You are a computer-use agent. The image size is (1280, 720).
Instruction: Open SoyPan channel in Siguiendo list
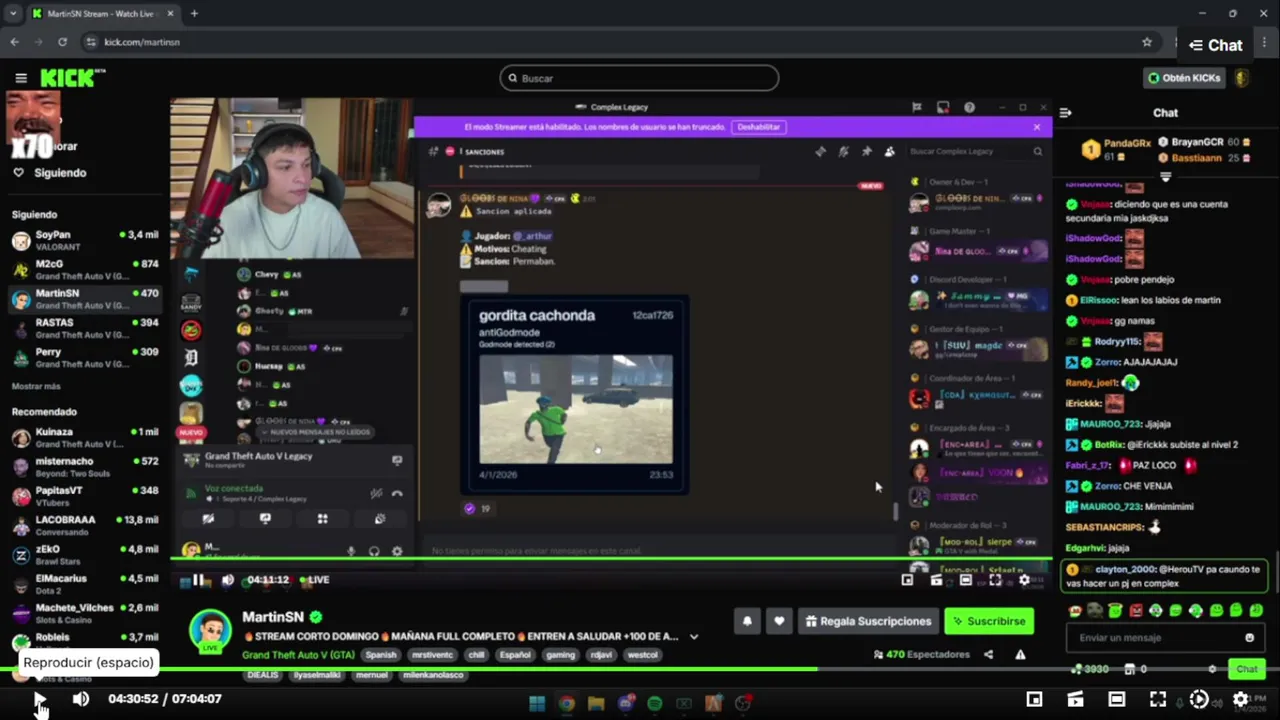pos(85,240)
